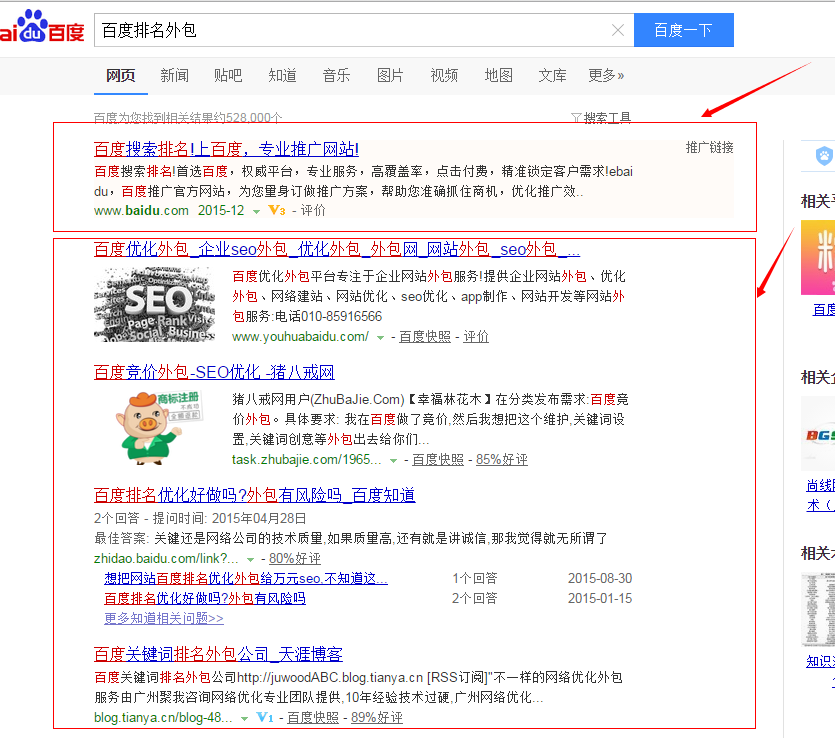
Task: Expand the arrow next to www.baidu.com 2015-12
Action: point(257,211)
